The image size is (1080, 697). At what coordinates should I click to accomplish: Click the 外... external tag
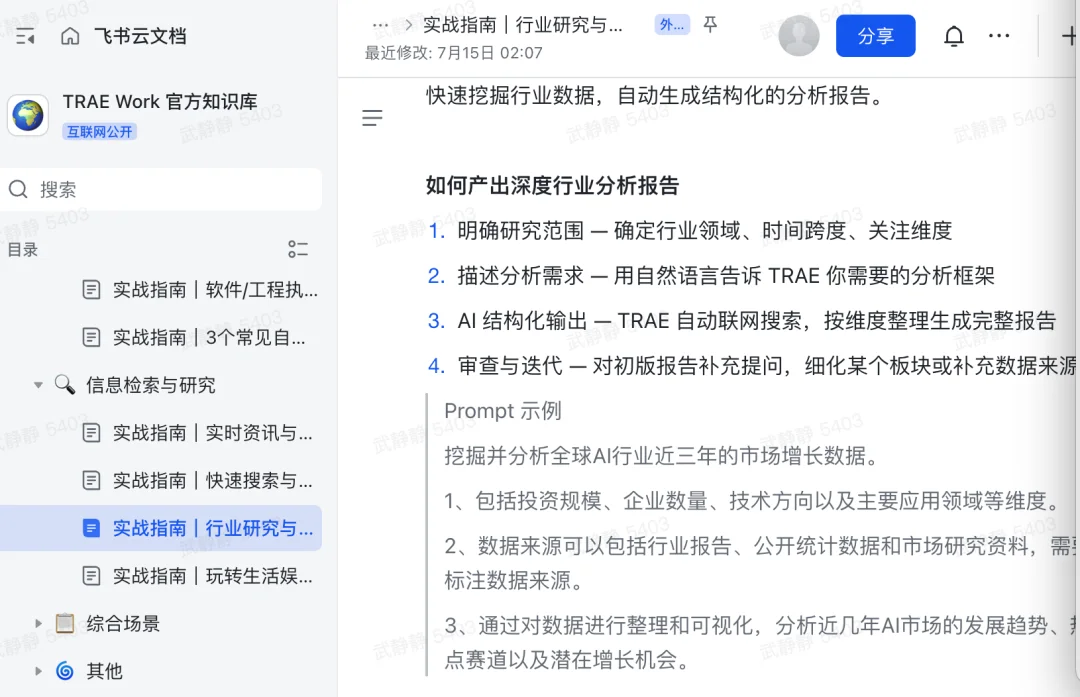[x=672, y=25]
